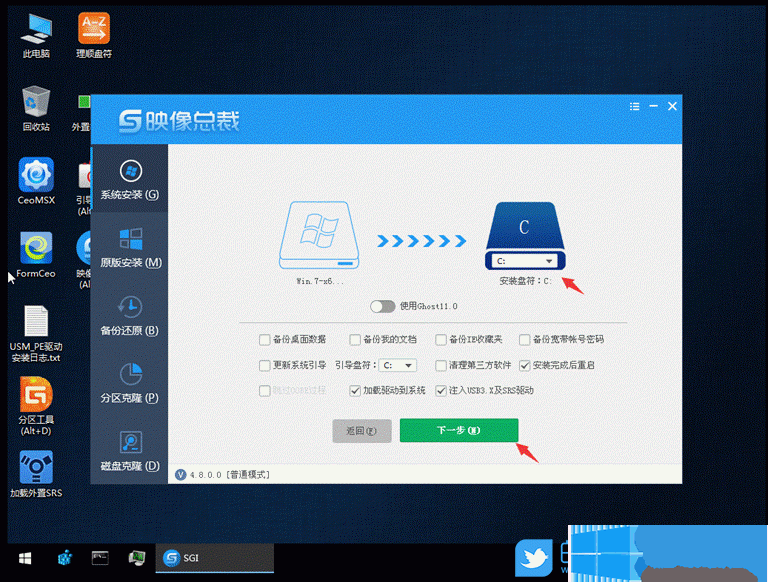Toggle the 使用Ghost11.0 switch
This screenshot has height=582, width=768.
point(382,306)
